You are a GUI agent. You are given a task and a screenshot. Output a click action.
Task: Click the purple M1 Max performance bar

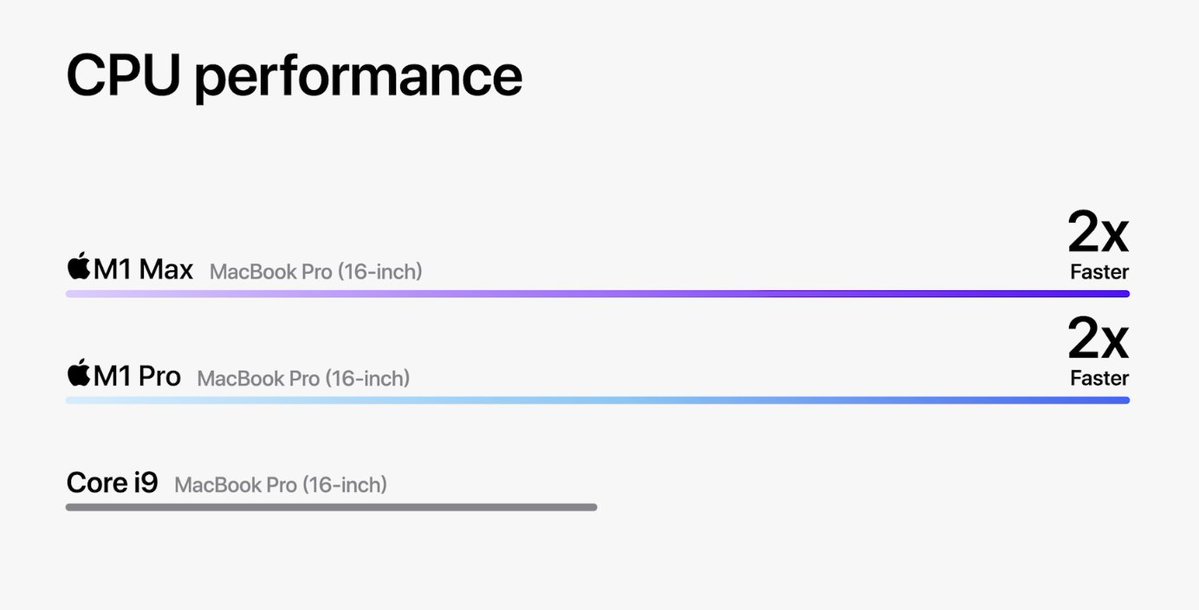(598, 294)
